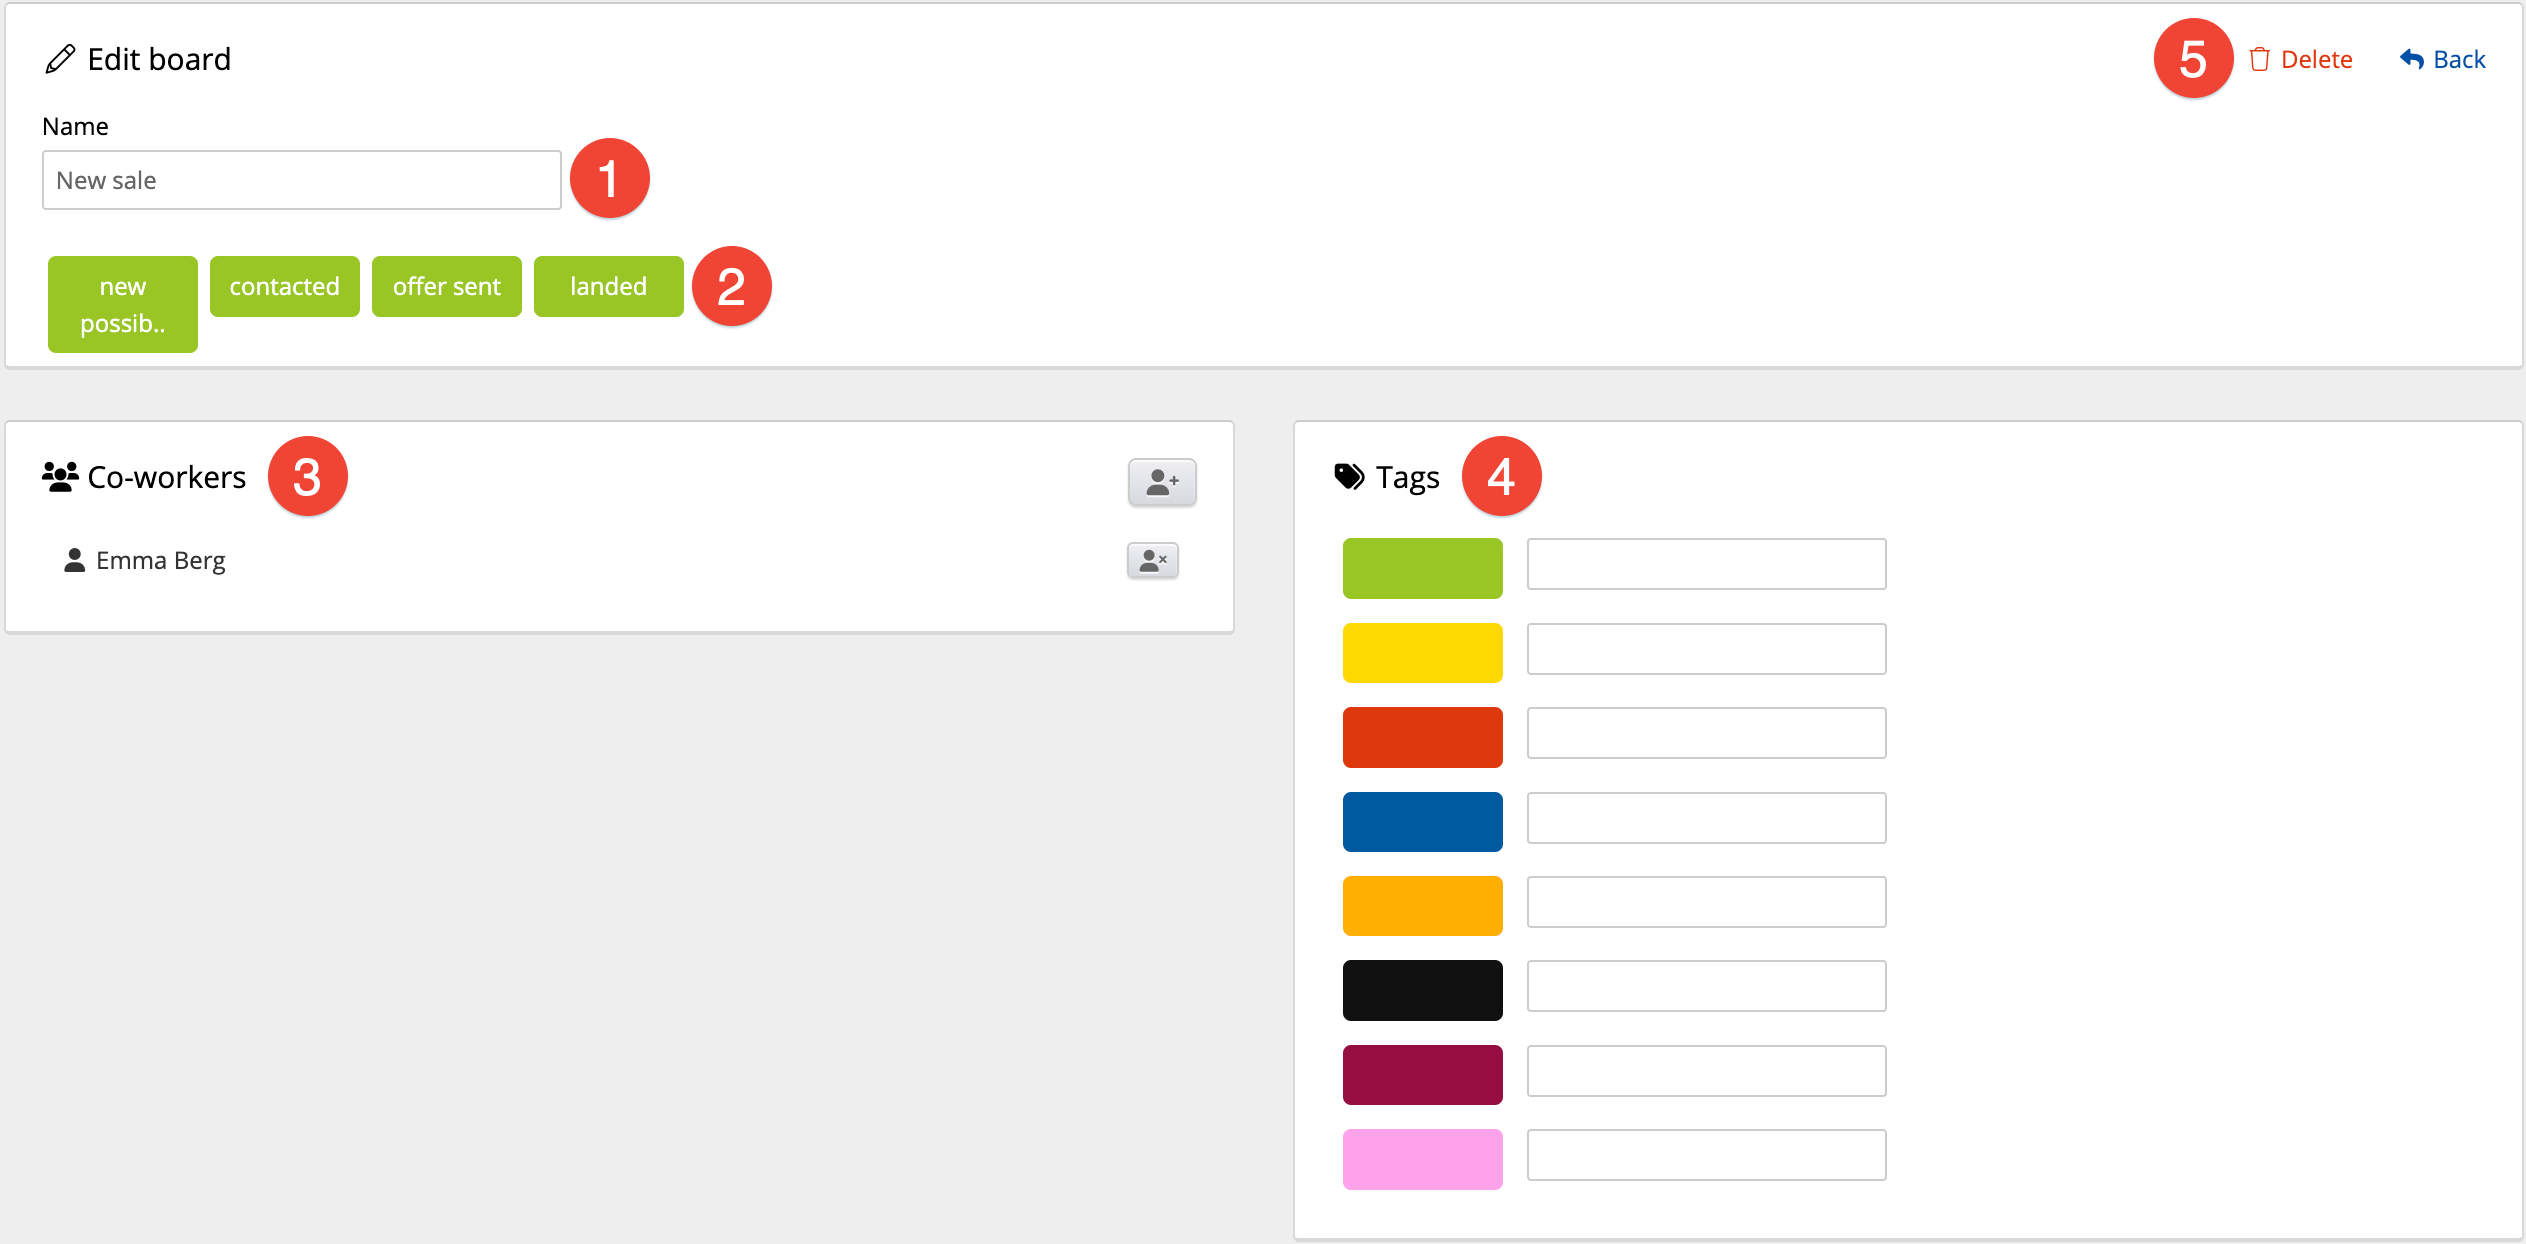Click the Tags label icon
2526x1244 pixels.
pyautogui.click(x=1349, y=477)
